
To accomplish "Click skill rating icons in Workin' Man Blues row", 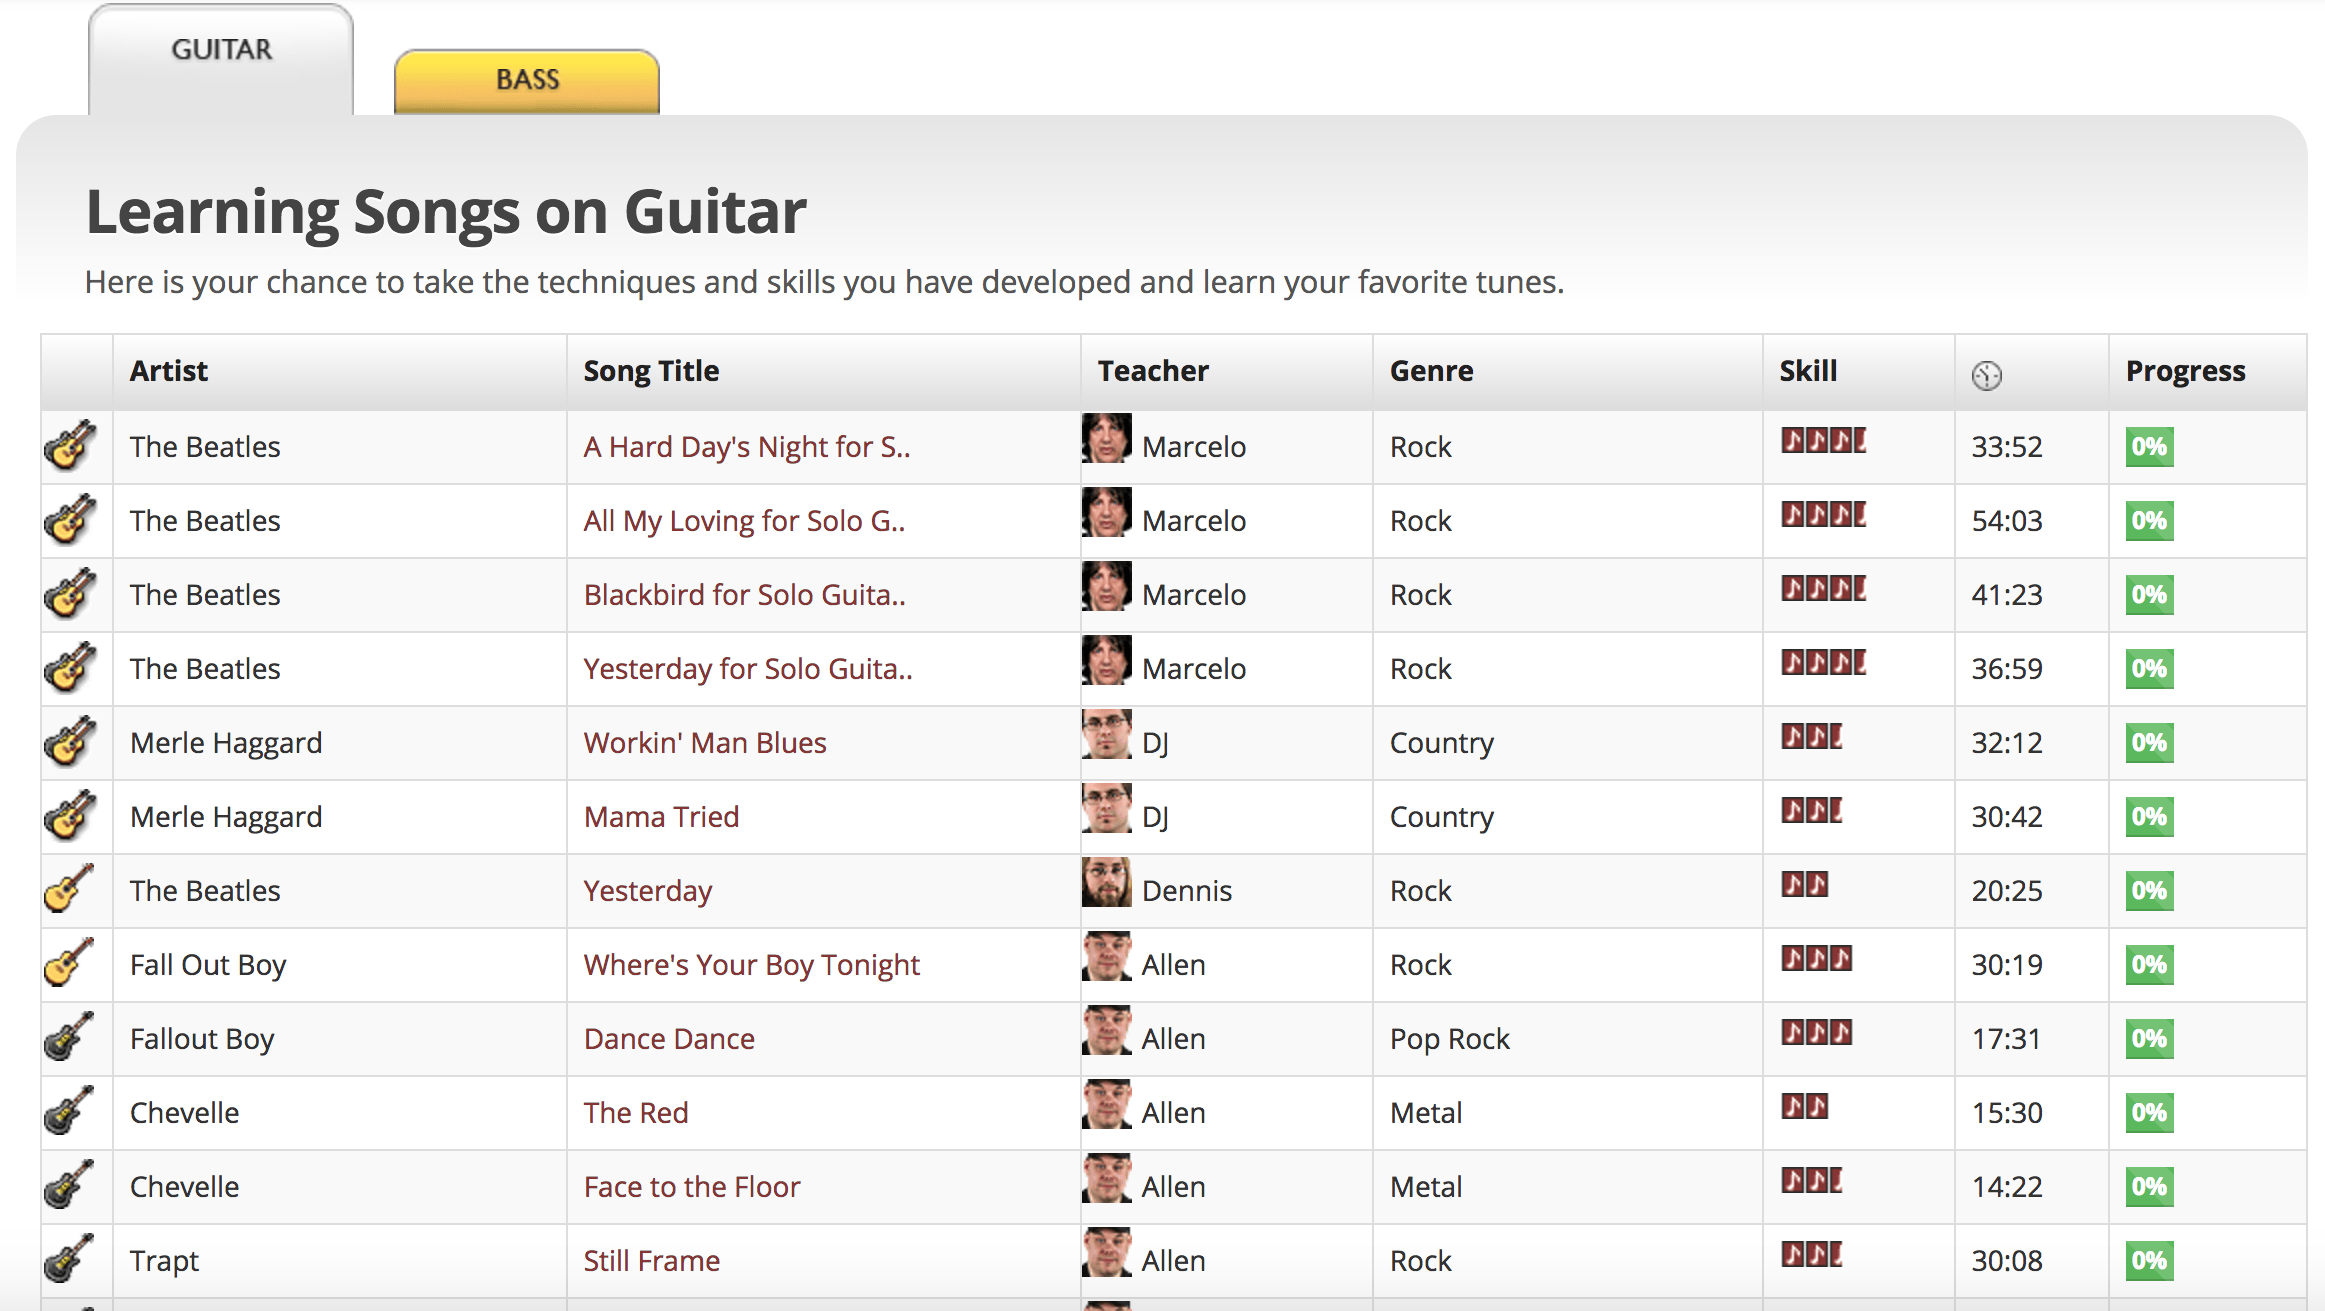I will tap(1812, 736).
